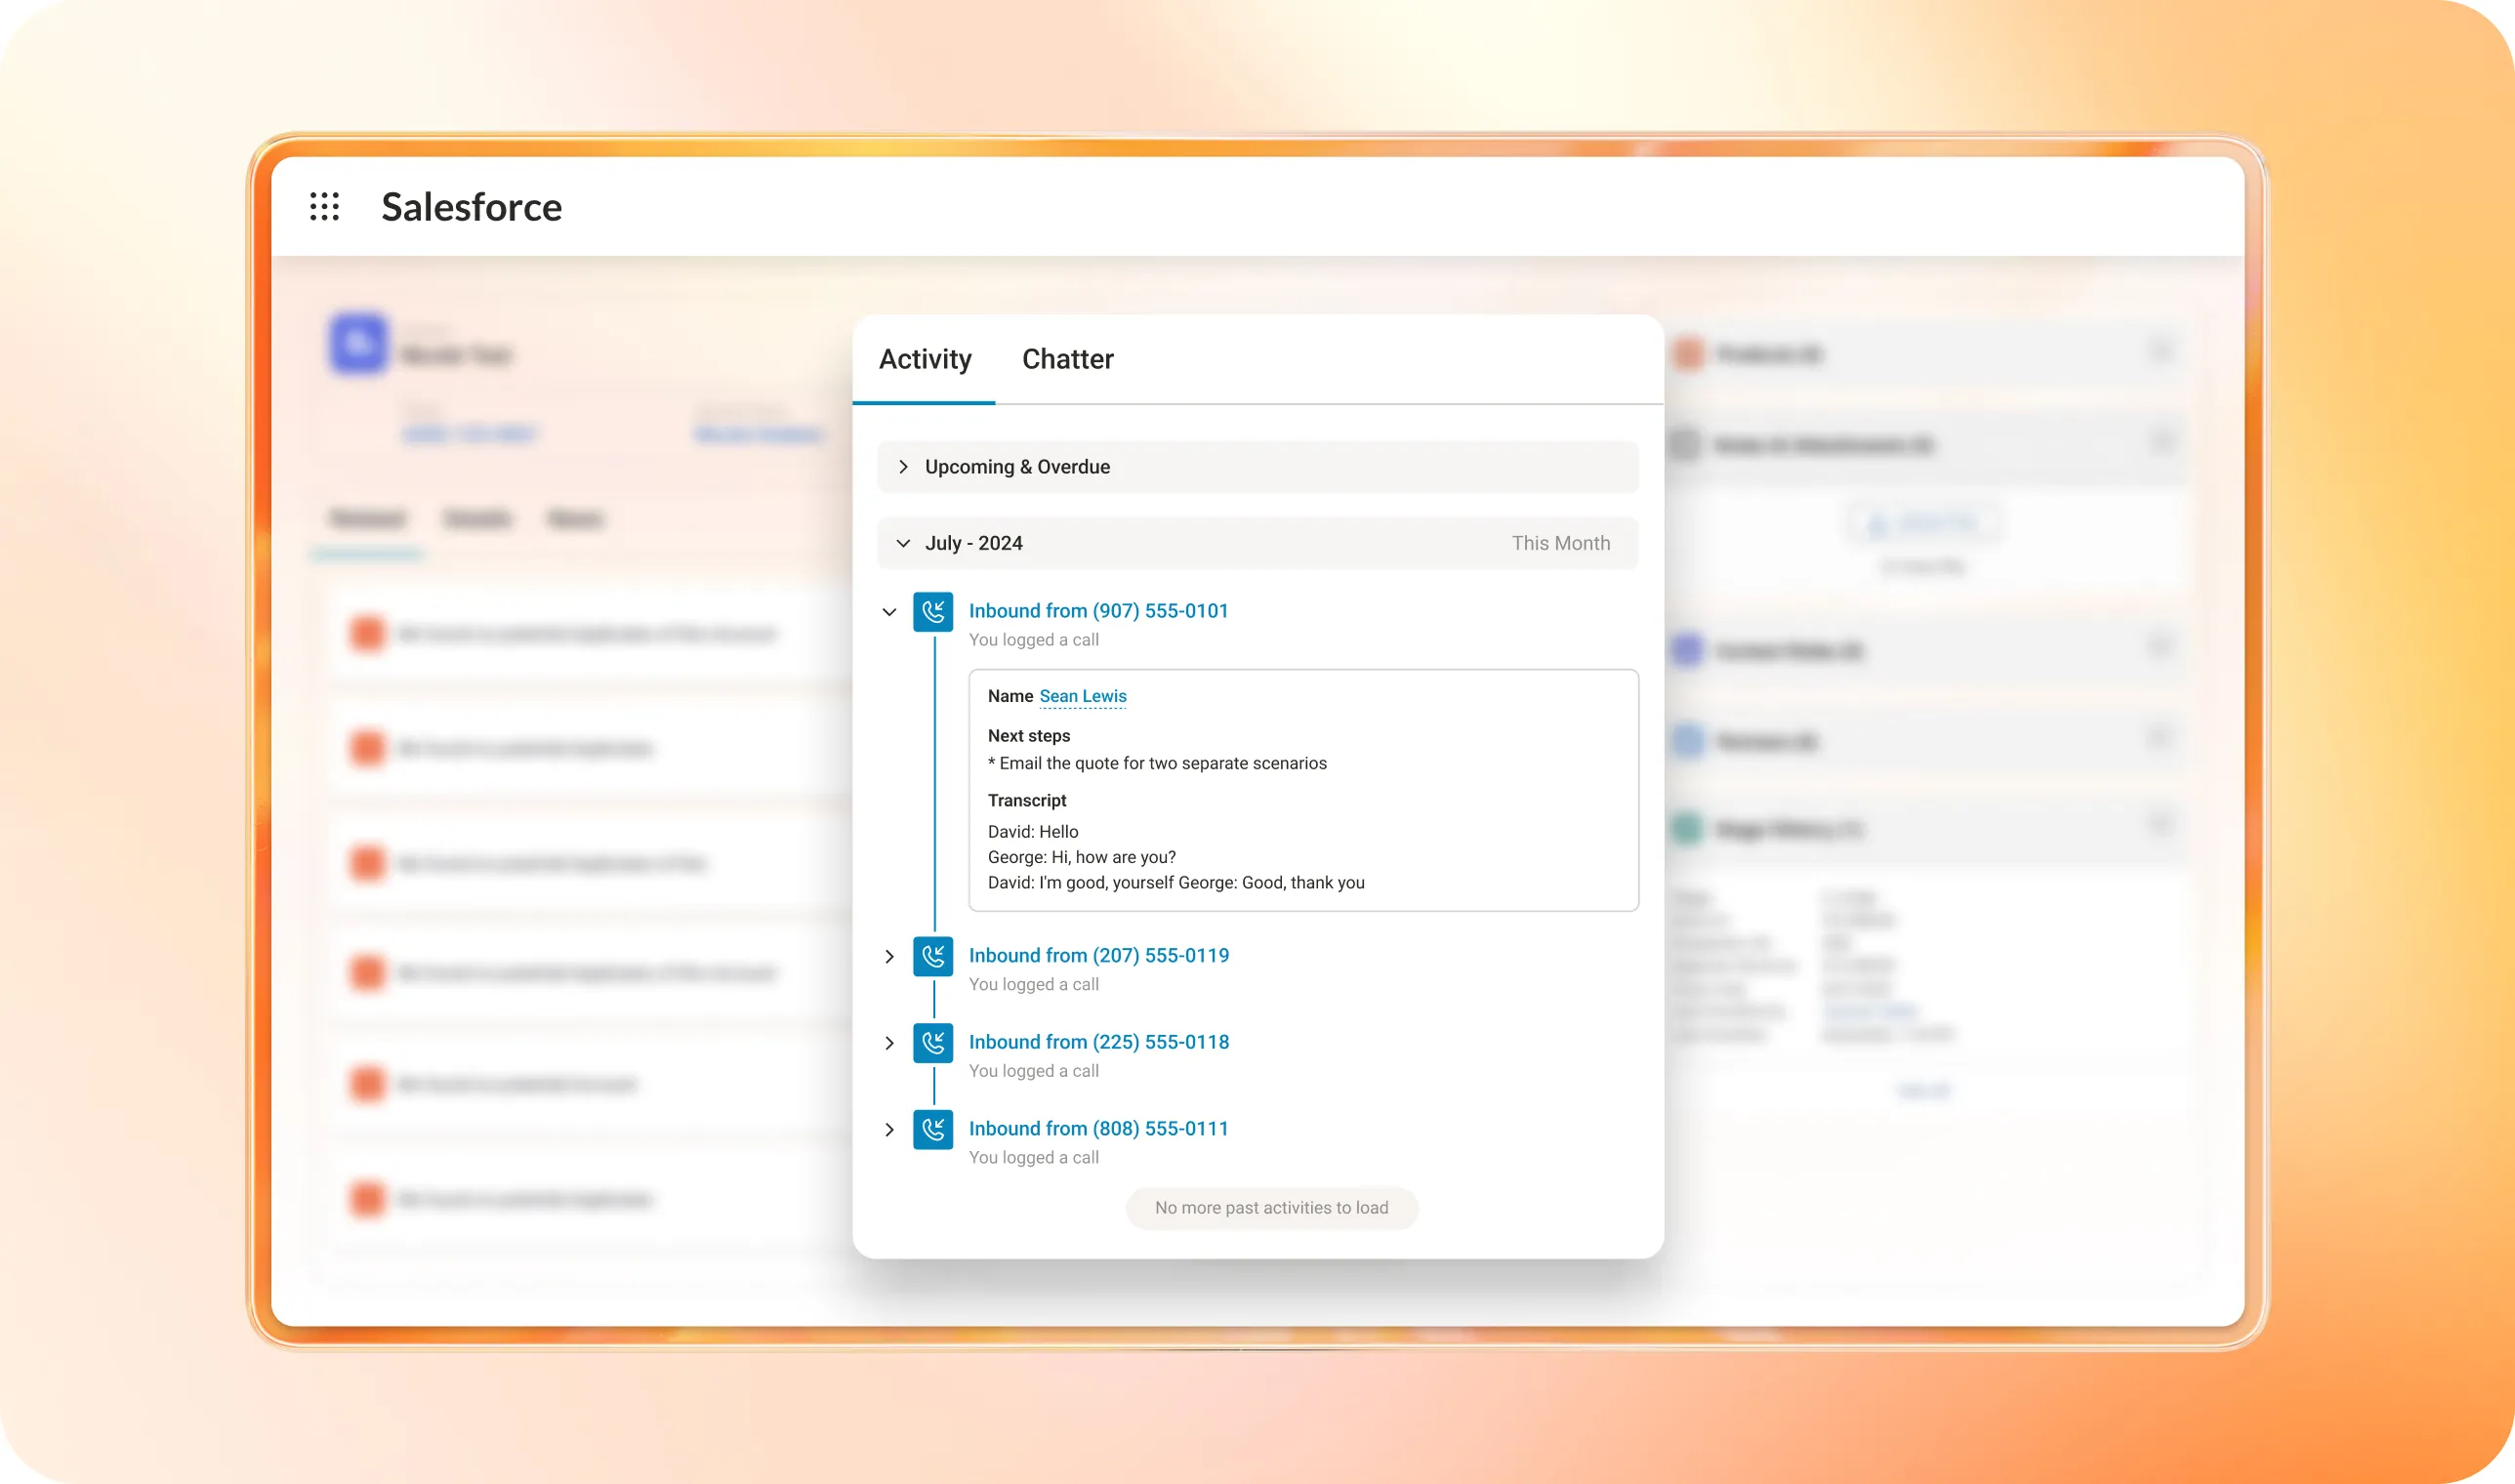Click the purple section icon in right panel
The image size is (2515, 1484).
pos(1689,651)
